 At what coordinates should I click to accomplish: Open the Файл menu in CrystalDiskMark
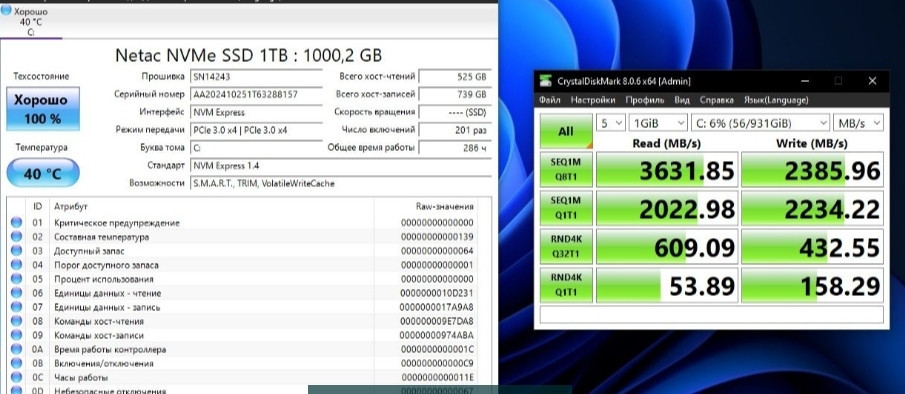549,100
